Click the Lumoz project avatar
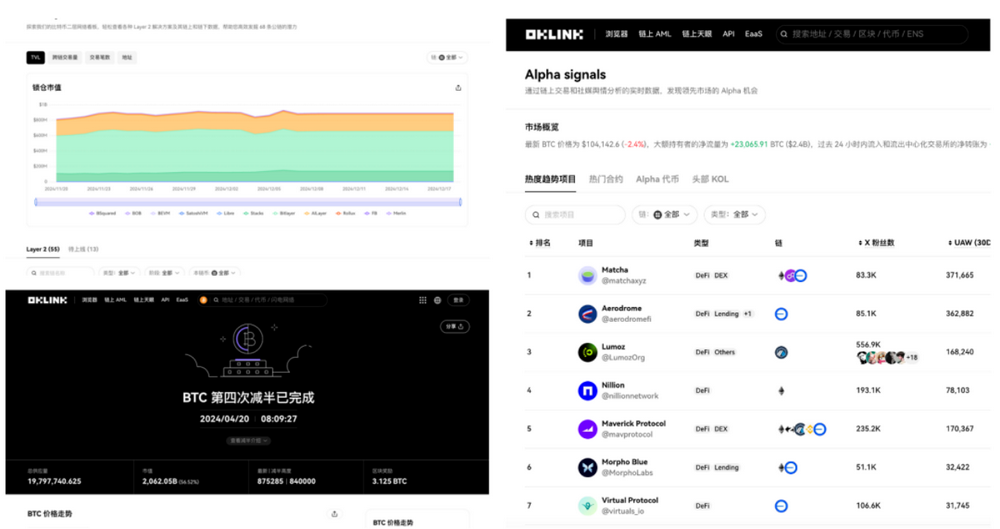Image resolution: width=1000 pixels, height=529 pixels. coord(587,352)
